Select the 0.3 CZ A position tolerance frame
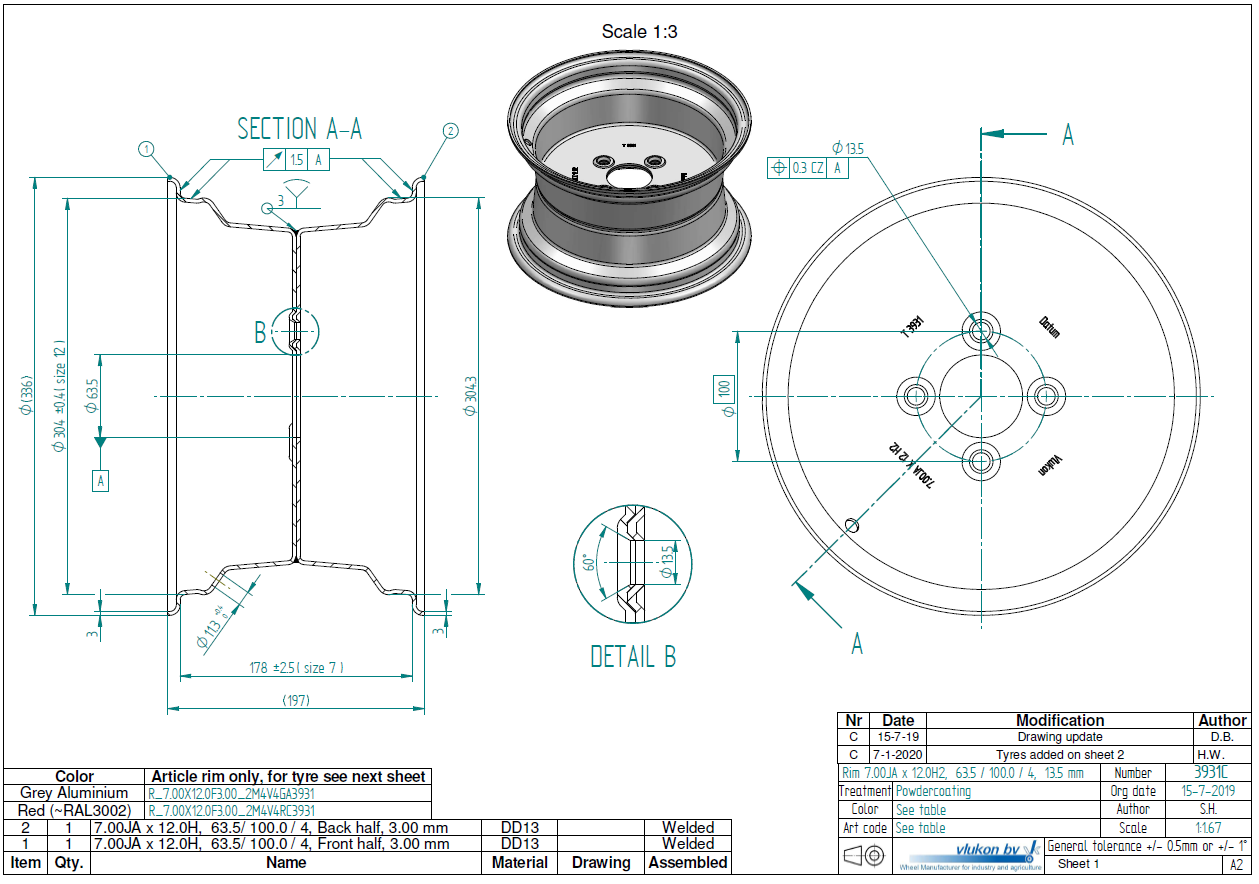This screenshot has height=884, width=1259. coord(808,168)
